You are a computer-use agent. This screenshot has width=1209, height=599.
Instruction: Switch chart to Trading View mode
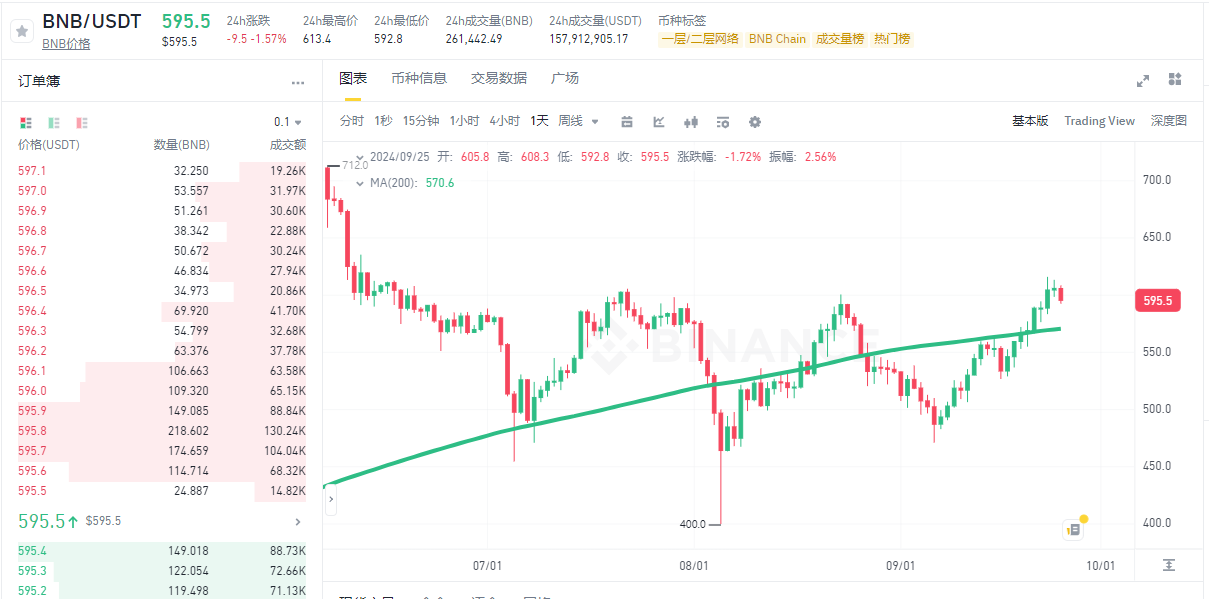pyautogui.click(x=1099, y=121)
